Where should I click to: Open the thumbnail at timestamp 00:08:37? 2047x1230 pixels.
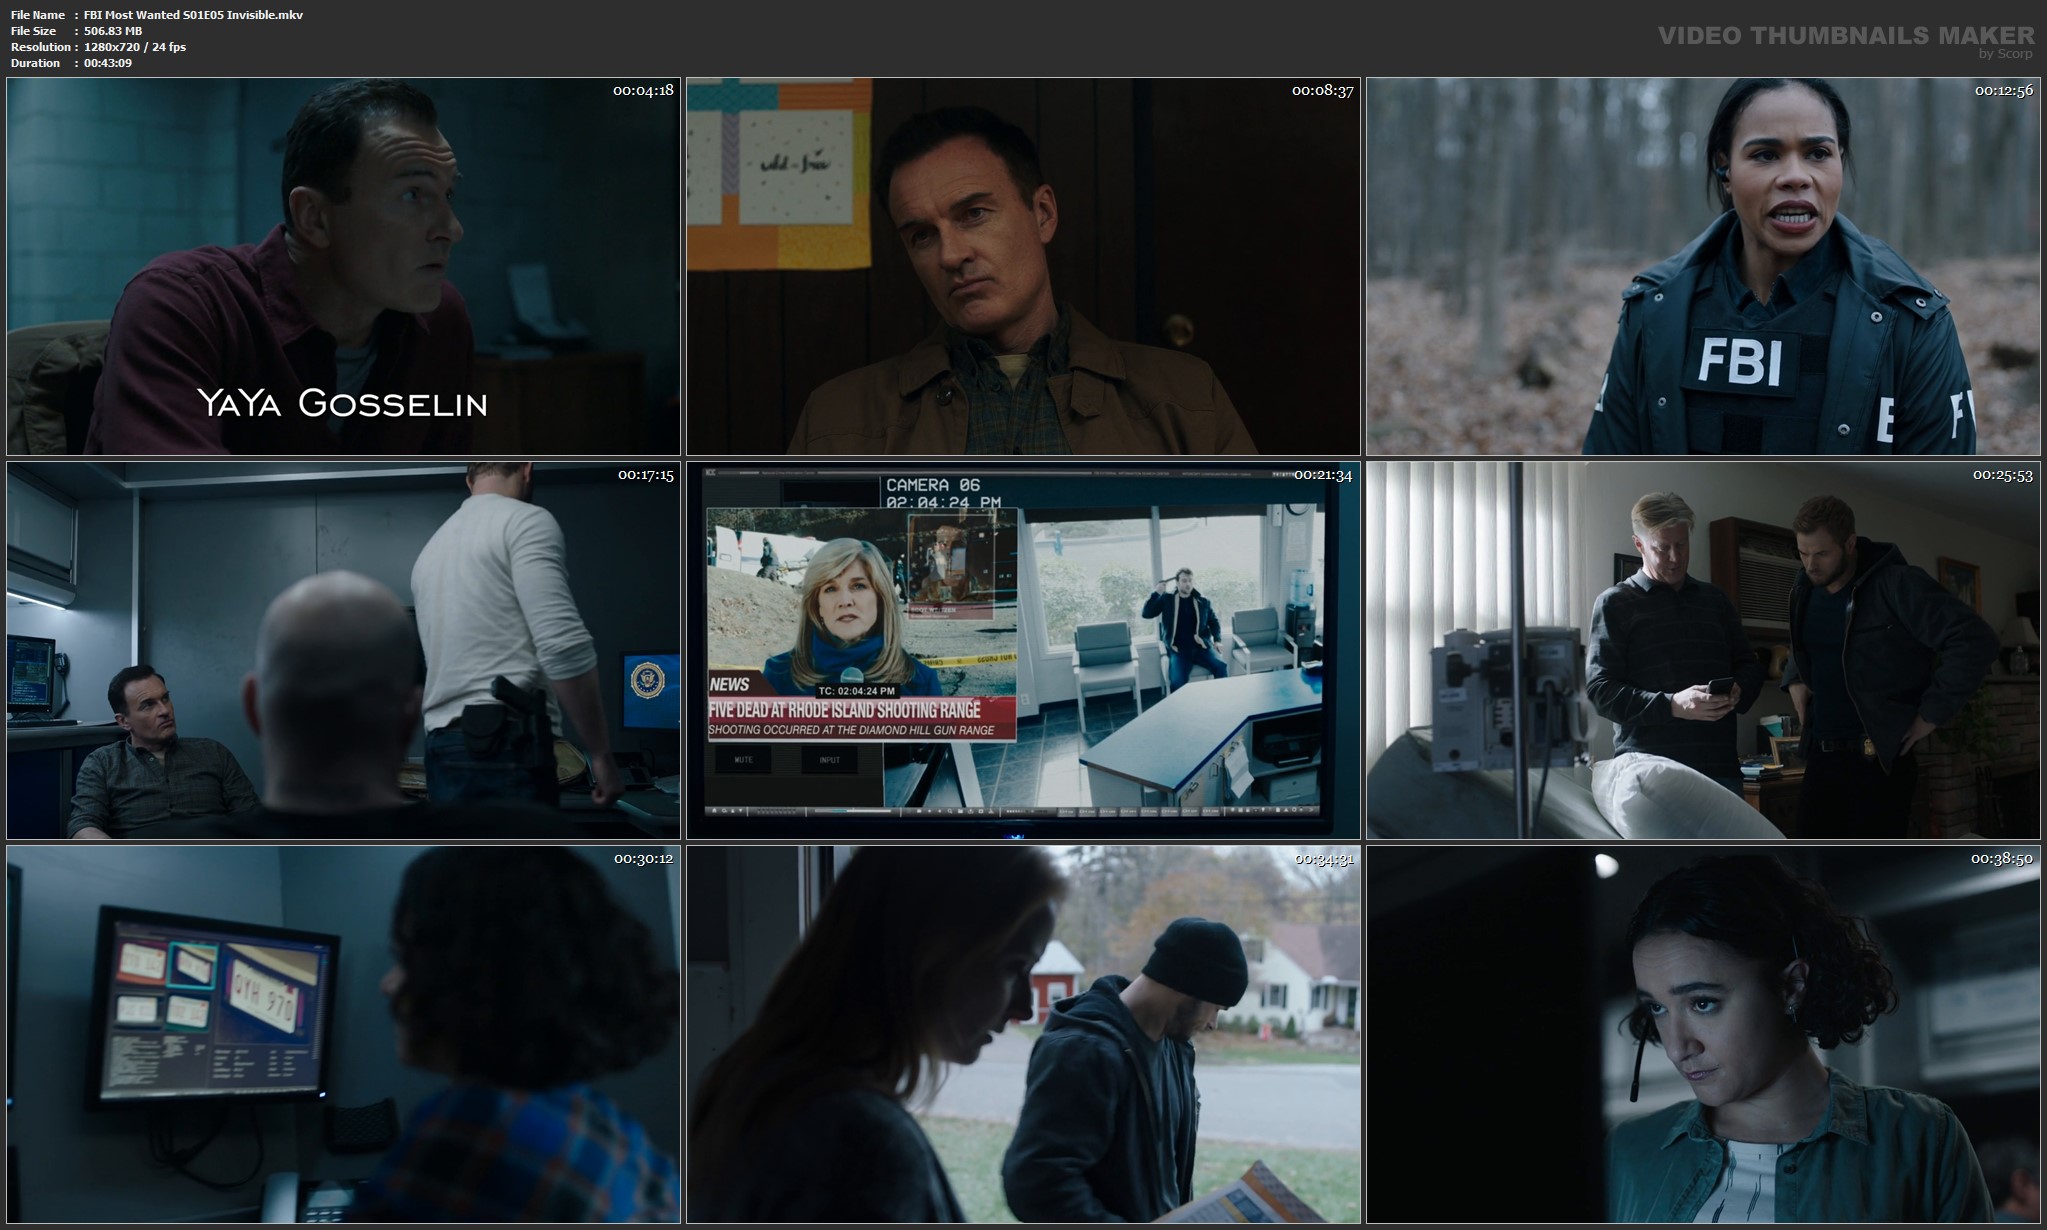(1023, 267)
